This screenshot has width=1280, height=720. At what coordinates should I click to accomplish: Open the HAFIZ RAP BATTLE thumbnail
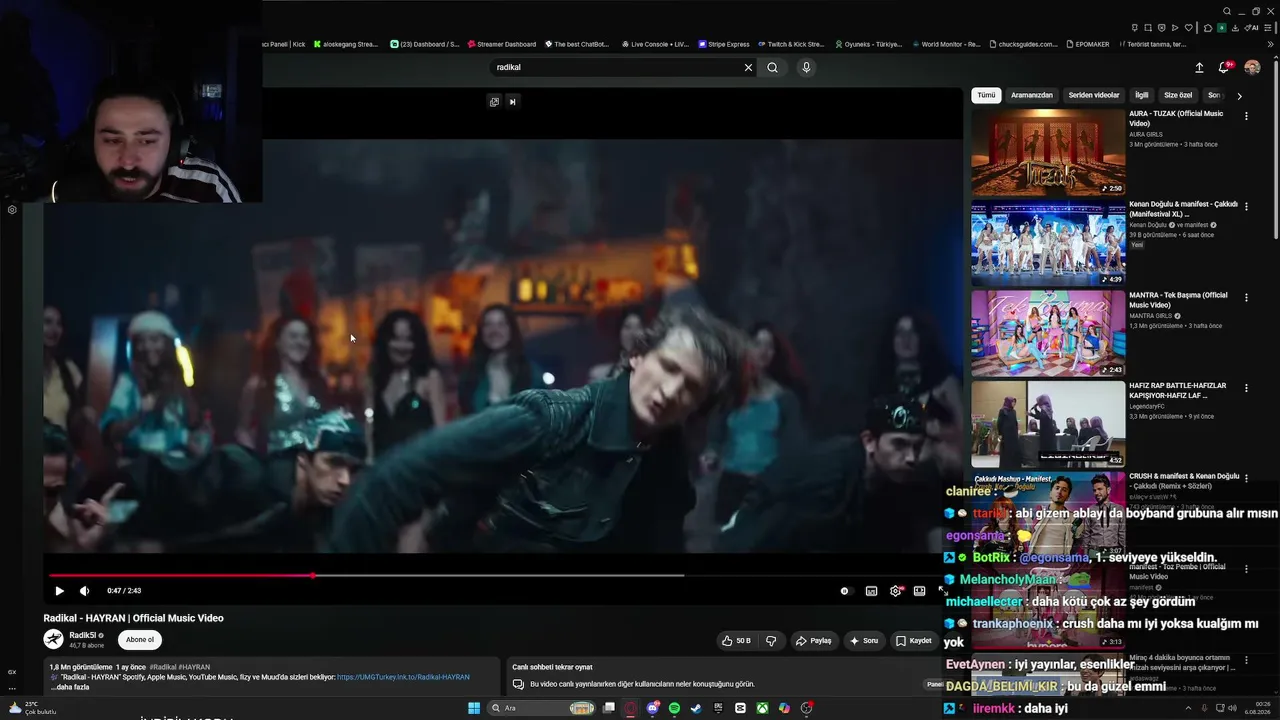tap(1048, 424)
